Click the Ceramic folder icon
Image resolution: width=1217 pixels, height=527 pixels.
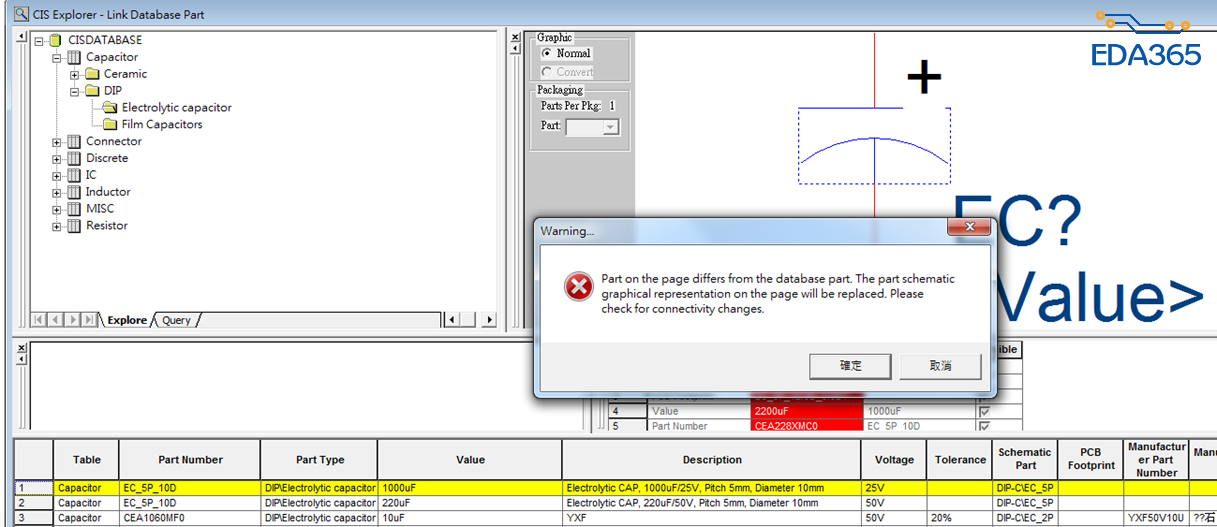pos(92,74)
